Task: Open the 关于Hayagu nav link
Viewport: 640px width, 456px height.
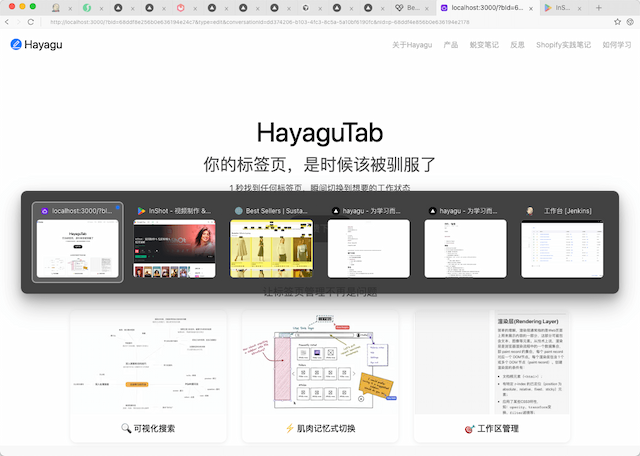Action: click(412, 45)
